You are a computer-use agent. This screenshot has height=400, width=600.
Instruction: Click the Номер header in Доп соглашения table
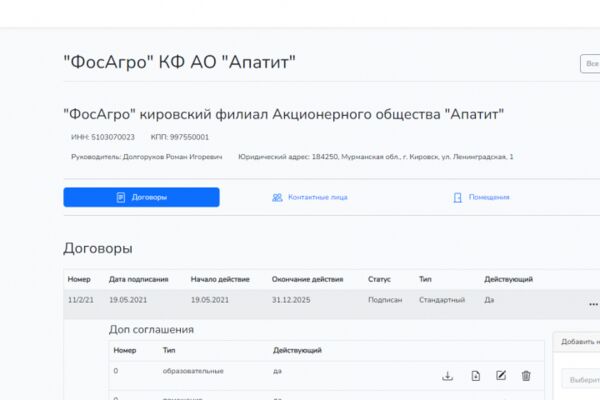pyautogui.click(x=125, y=350)
